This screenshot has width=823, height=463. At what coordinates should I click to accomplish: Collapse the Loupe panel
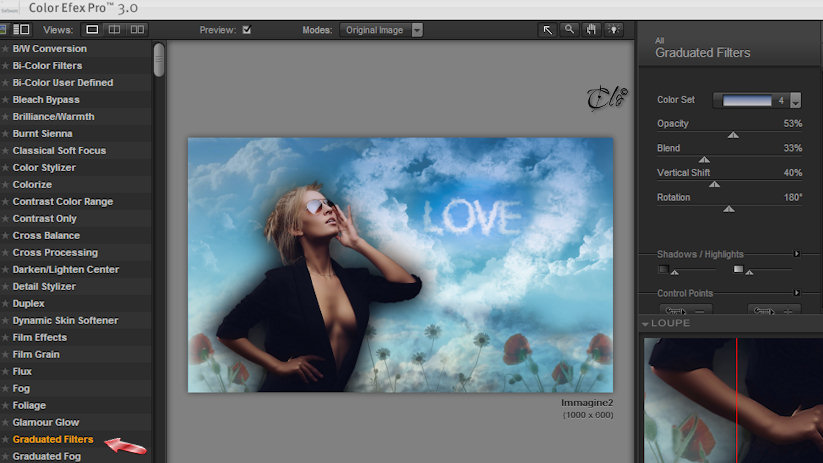[645, 324]
